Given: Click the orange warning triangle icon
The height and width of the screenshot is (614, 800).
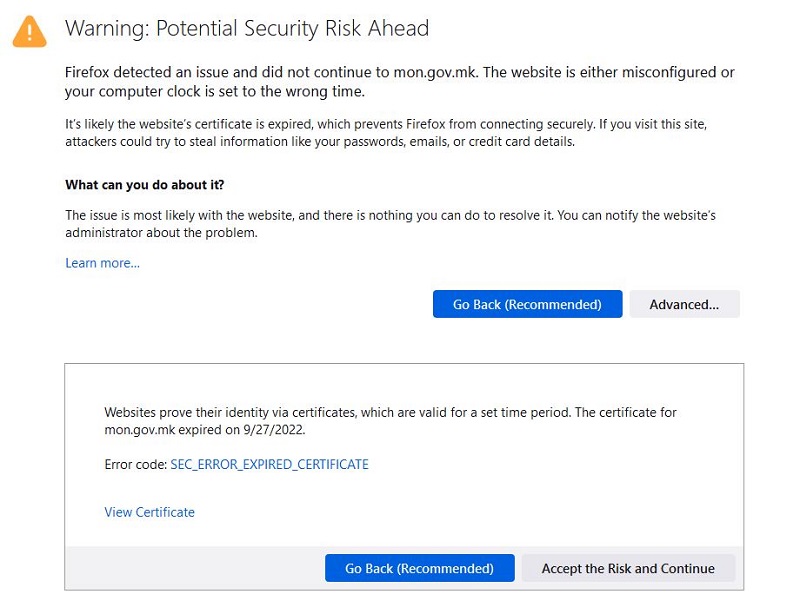Looking at the screenshot, I should 30,30.
